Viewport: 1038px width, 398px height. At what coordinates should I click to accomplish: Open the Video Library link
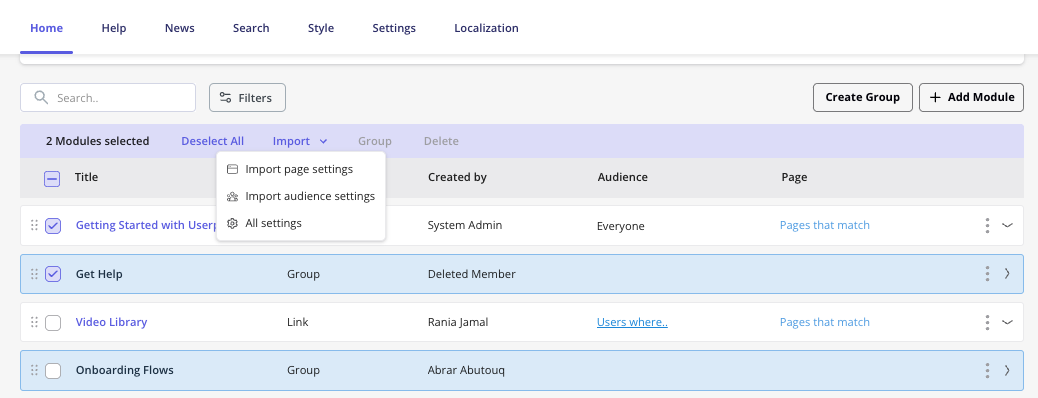(x=111, y=322)
